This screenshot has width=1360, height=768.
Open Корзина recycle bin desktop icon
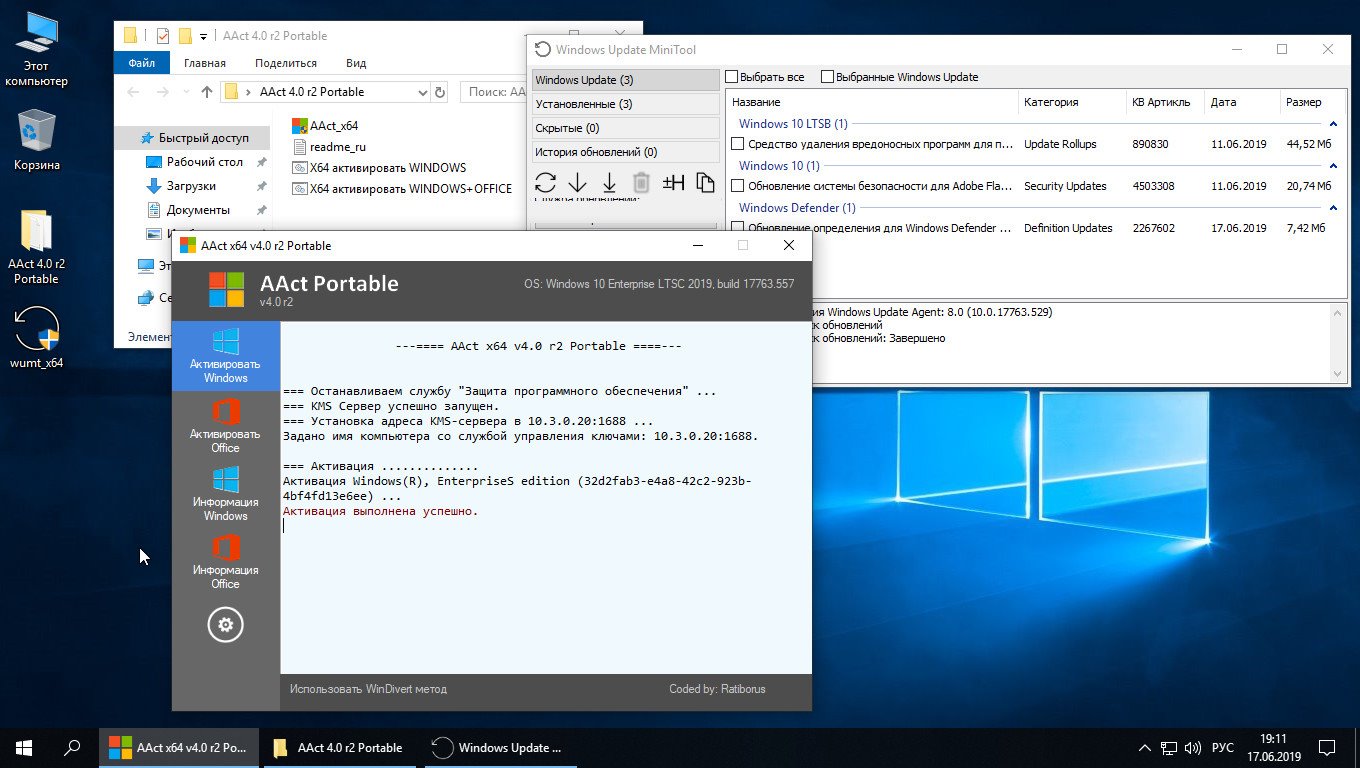[x=36, y=140]
